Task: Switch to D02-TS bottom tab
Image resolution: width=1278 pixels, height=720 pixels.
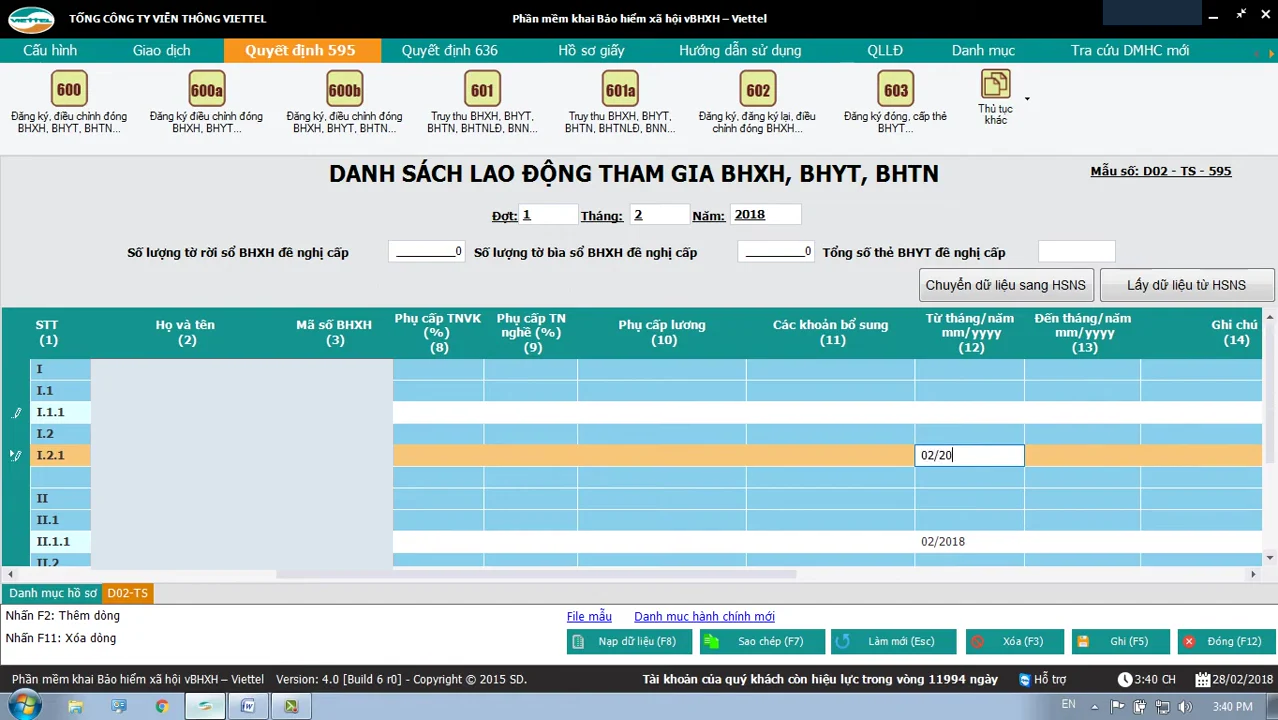Action: 127,593
